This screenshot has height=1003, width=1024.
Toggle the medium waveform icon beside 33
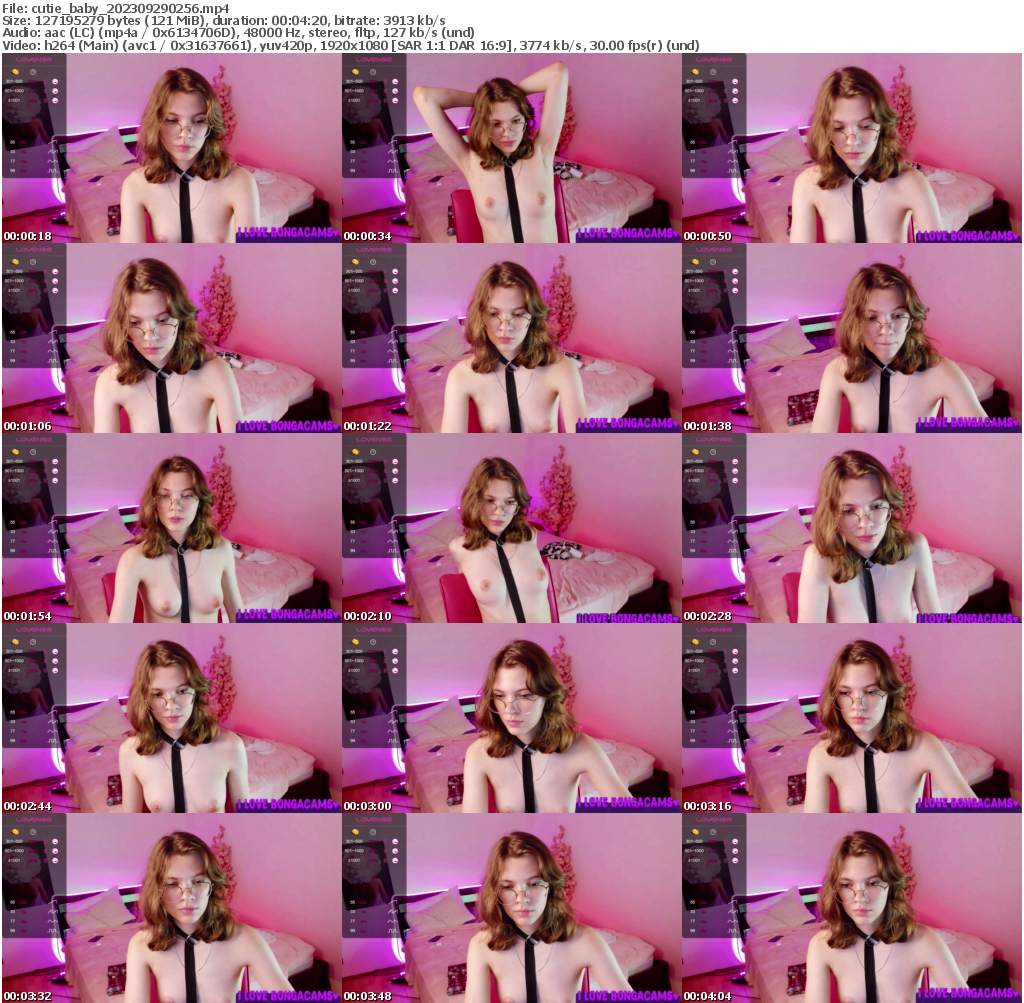52,151
